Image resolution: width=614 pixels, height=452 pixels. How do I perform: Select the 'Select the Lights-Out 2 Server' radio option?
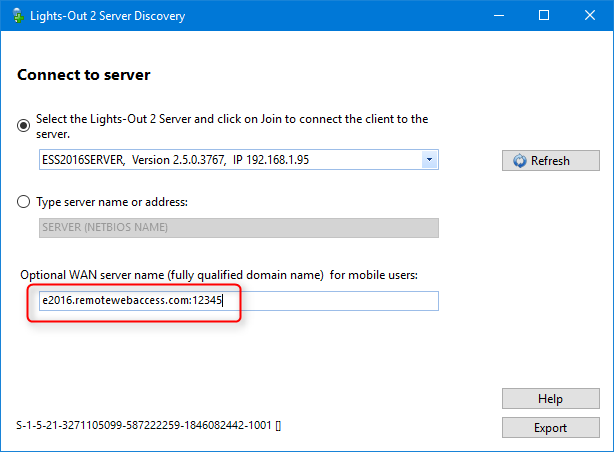coord(23,125)
